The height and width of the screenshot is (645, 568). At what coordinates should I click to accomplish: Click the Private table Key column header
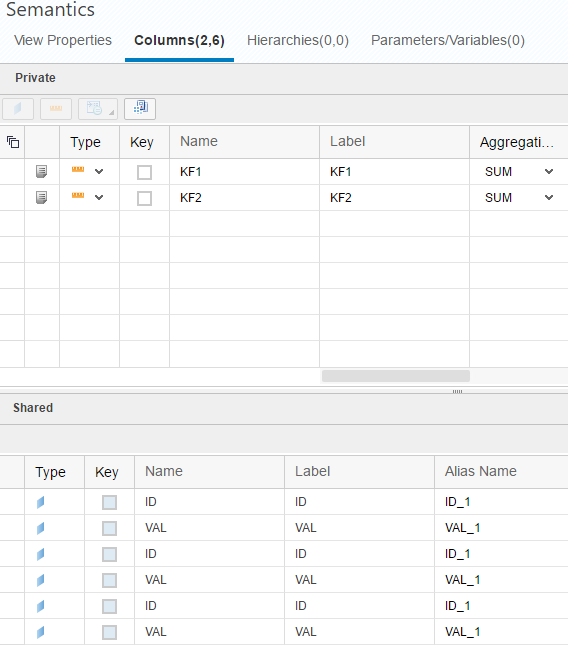144,142
